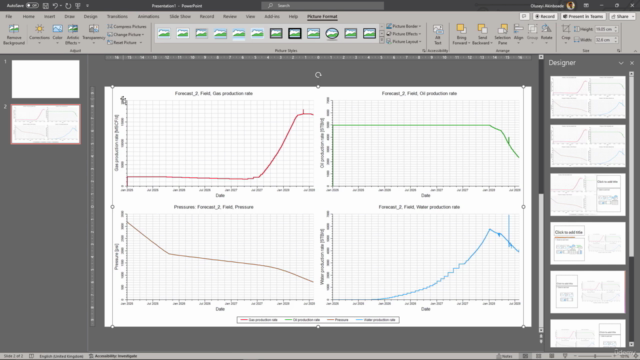Switch to the Home tab
This screenshot has width=640, height=360.
(29, 16)
